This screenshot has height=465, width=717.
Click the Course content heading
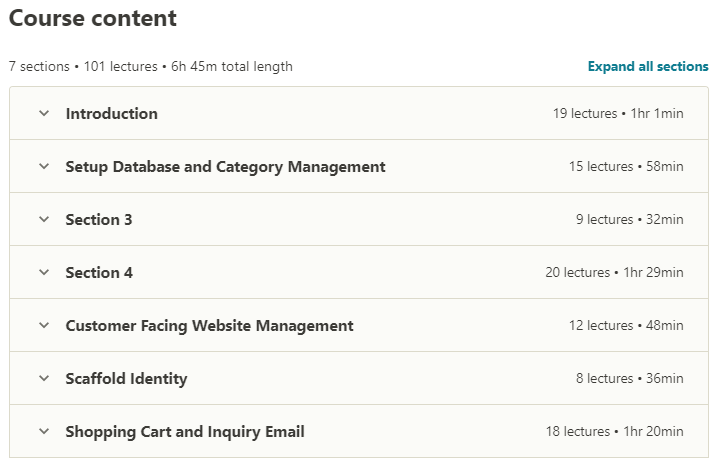pos(93,18)
